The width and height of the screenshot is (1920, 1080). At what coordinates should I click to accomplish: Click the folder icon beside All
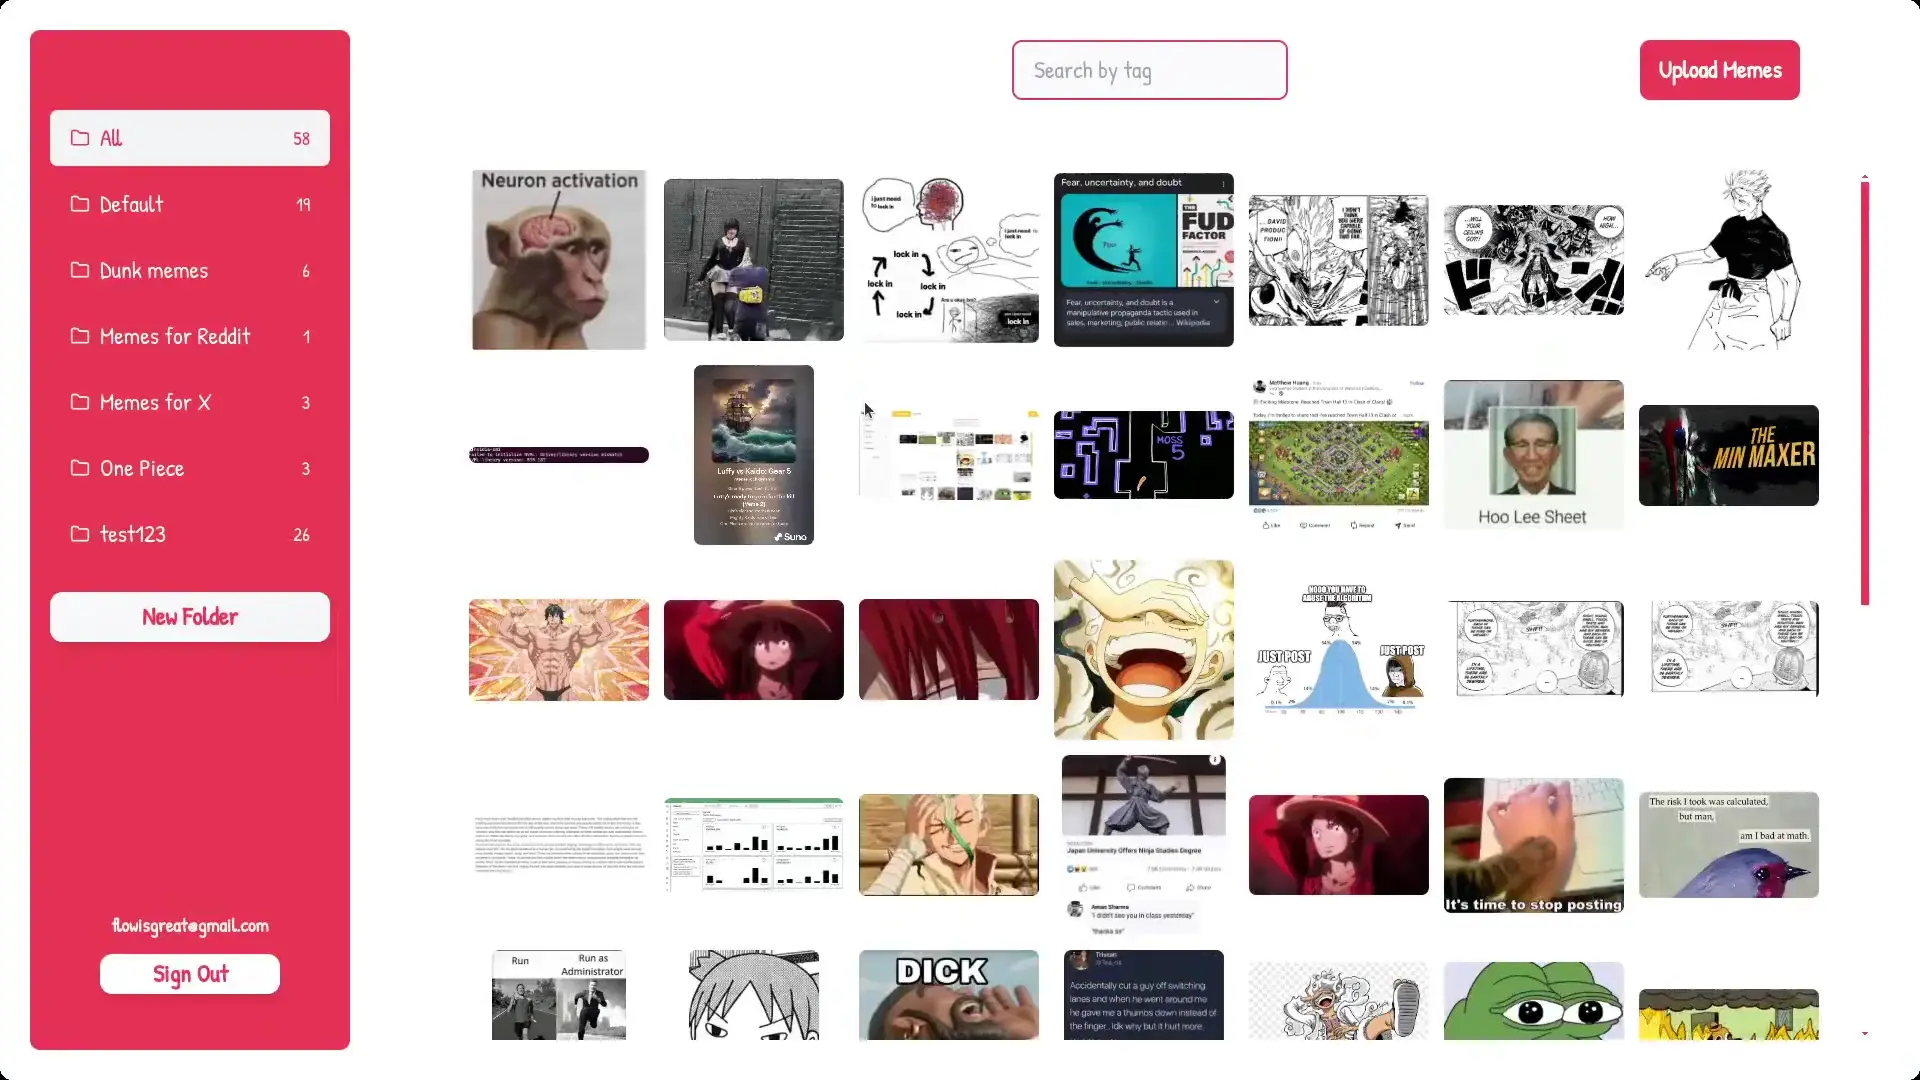point(80,138)
